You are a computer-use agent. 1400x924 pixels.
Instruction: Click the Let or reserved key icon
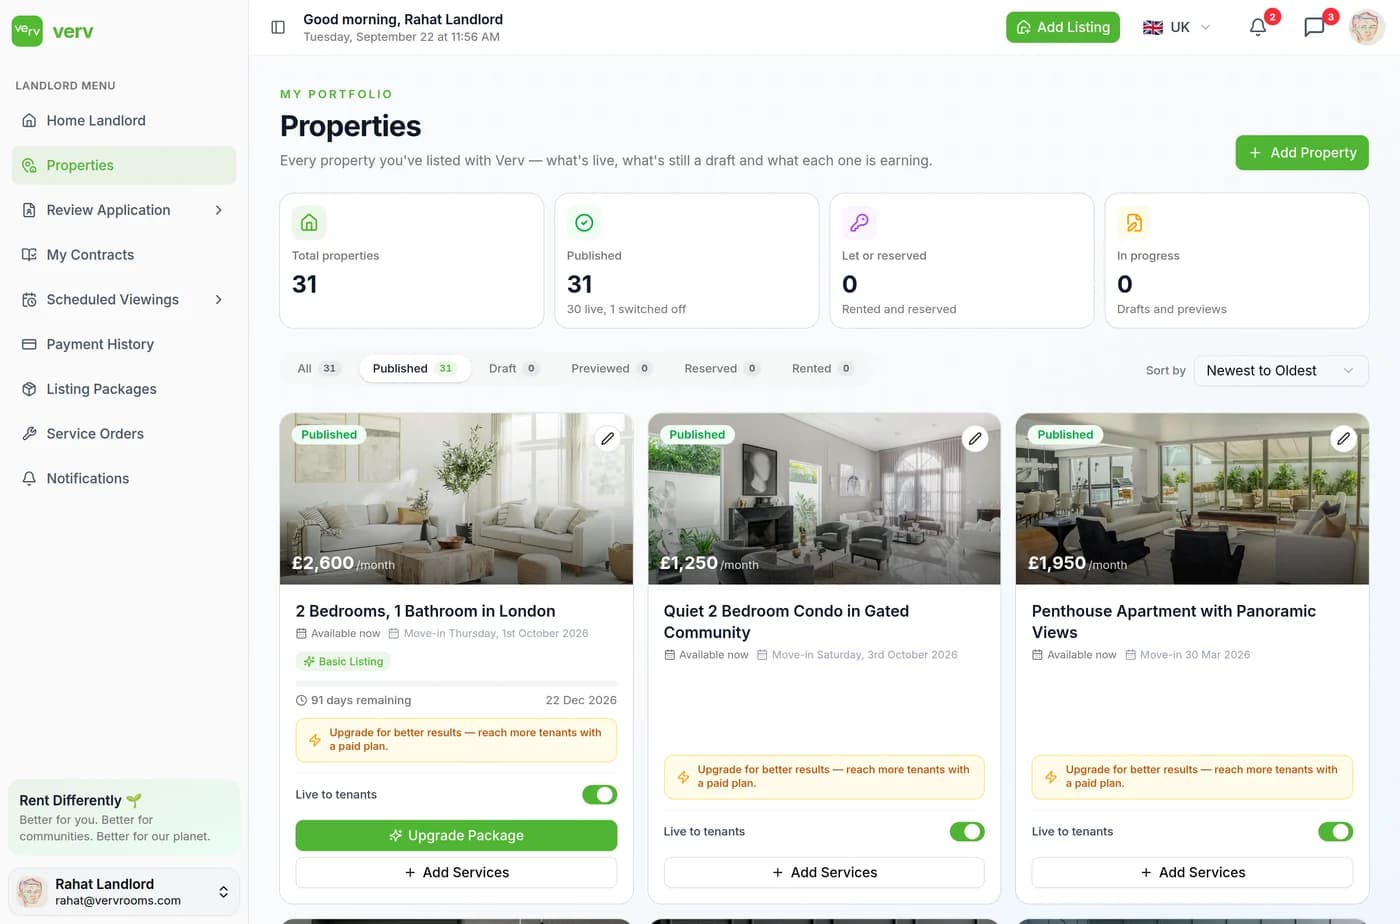coord(859,222)
